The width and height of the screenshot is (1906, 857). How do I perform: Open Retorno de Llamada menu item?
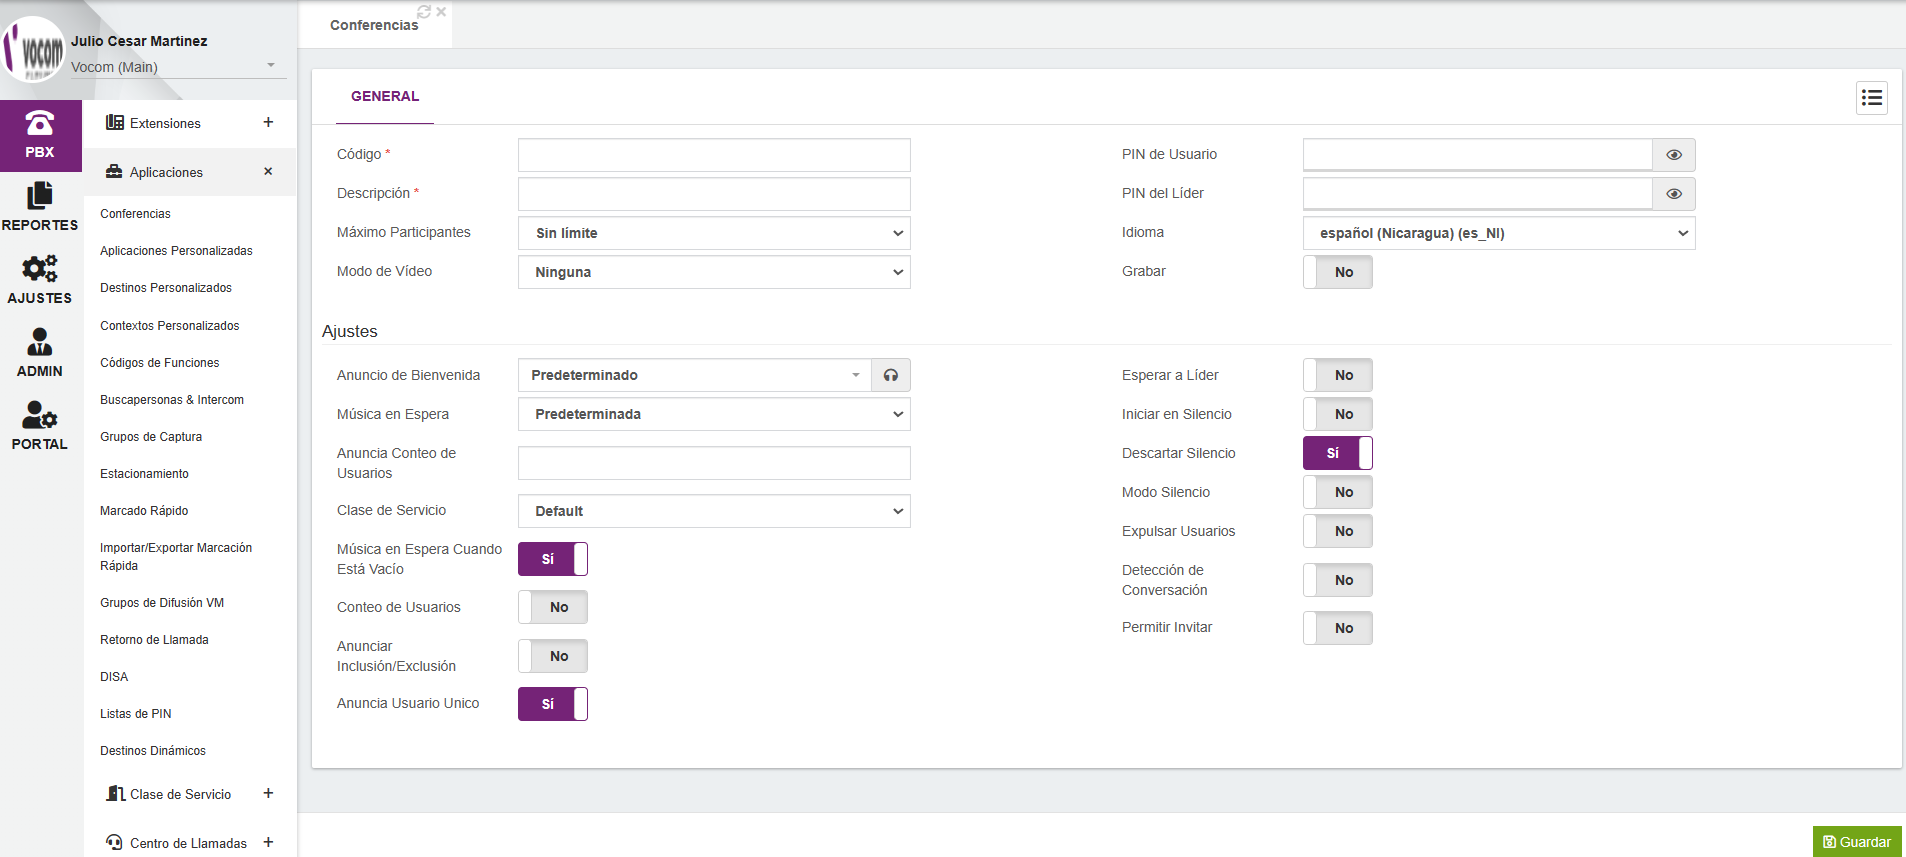point(154,640)
